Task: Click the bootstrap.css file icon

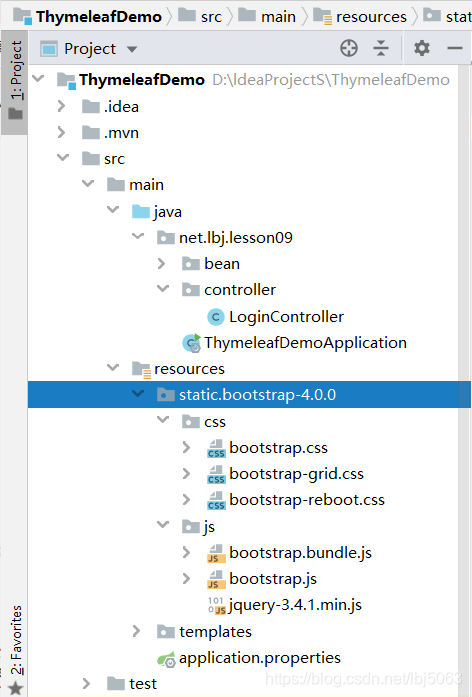Action: 216,448
